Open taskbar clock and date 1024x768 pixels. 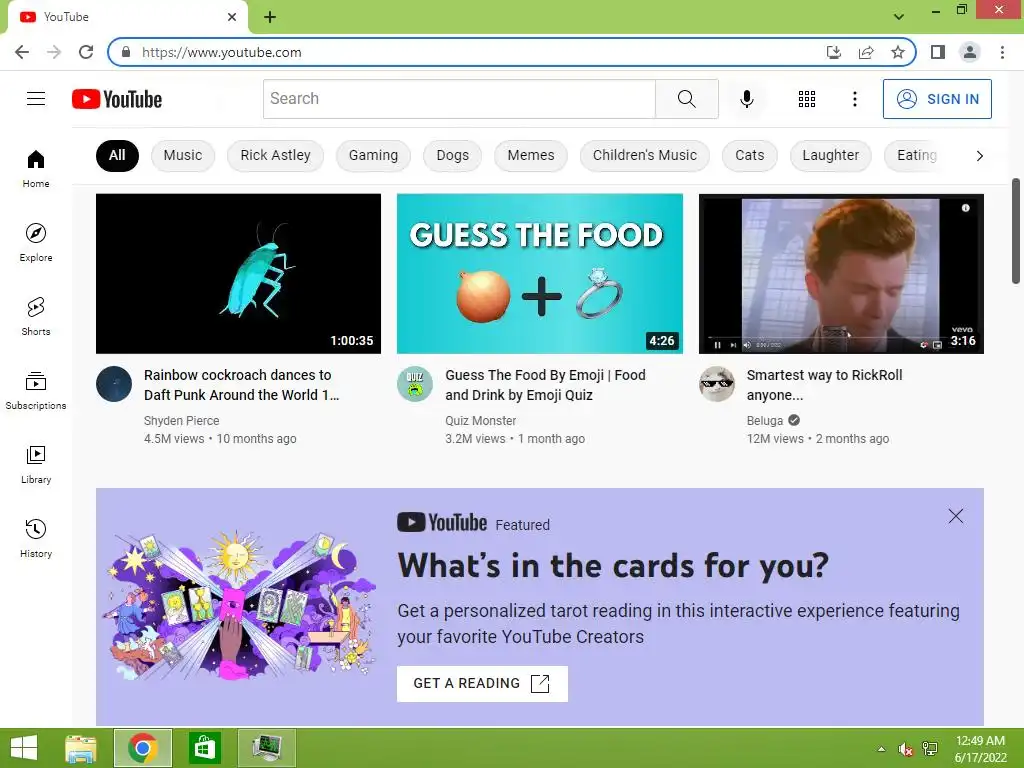(x=980, y=749)
